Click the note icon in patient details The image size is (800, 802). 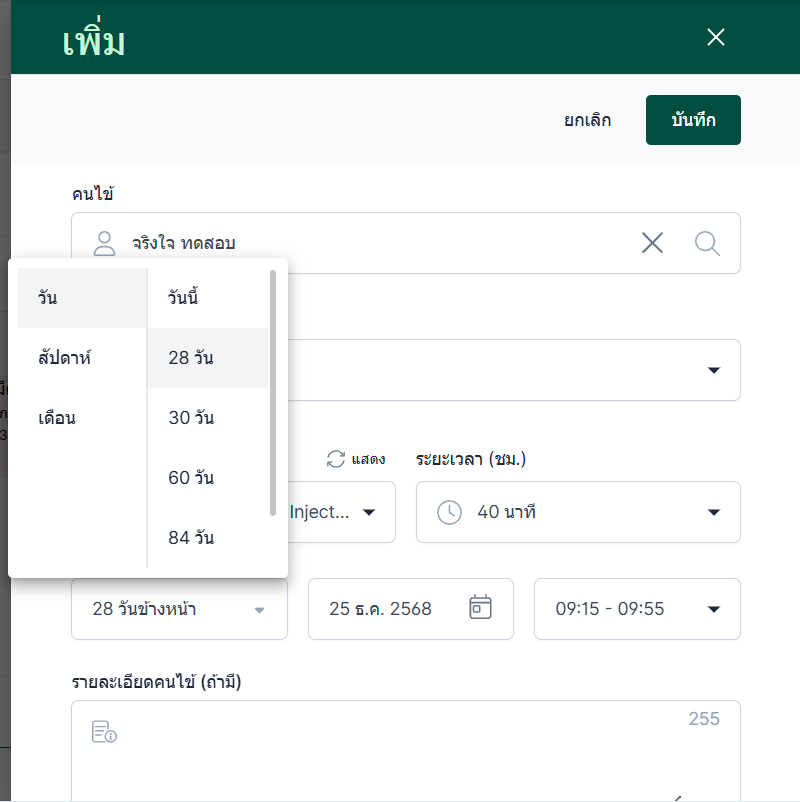104,732
